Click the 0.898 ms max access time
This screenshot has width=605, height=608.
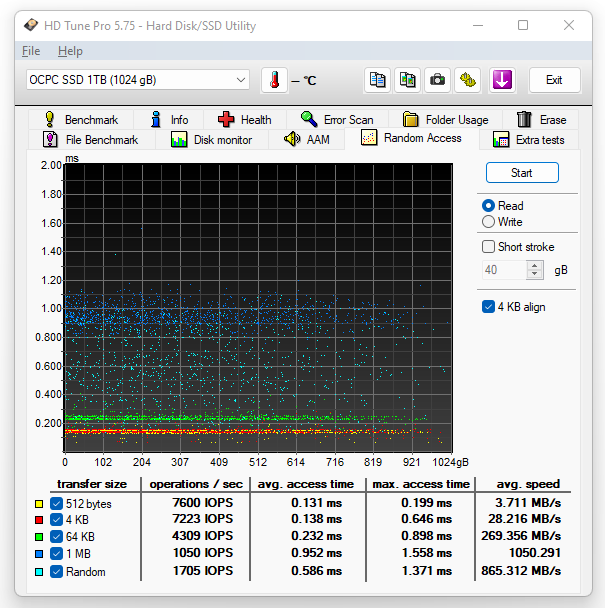426,535
